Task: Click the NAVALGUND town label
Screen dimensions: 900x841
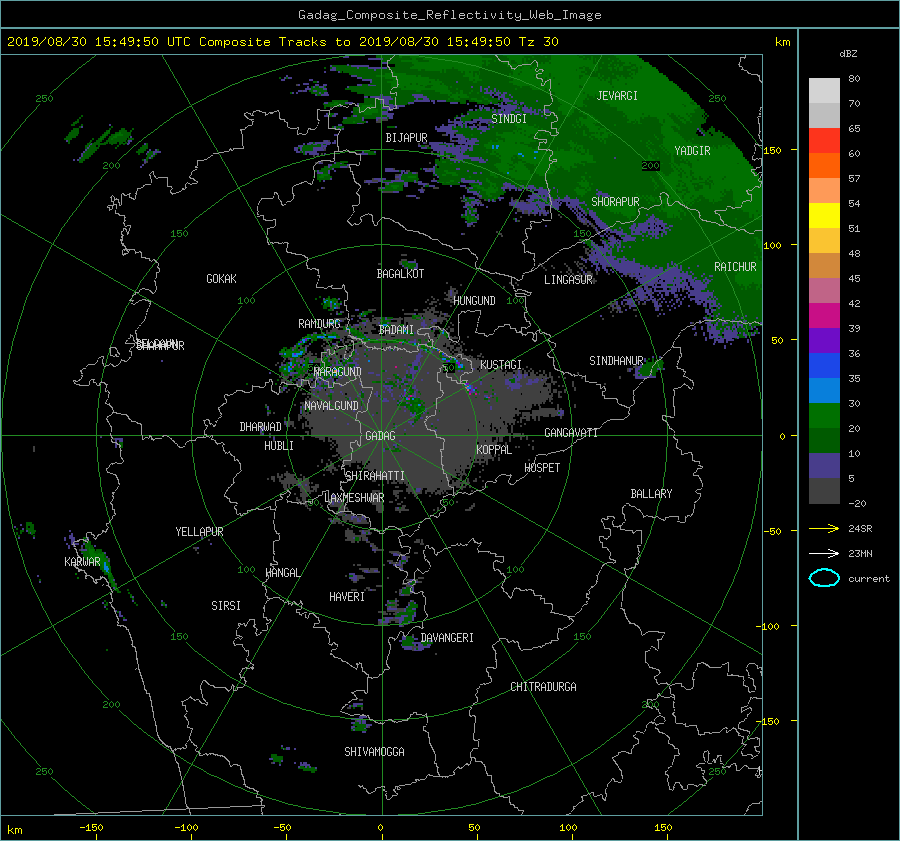Action: click(x=331, y=406)
